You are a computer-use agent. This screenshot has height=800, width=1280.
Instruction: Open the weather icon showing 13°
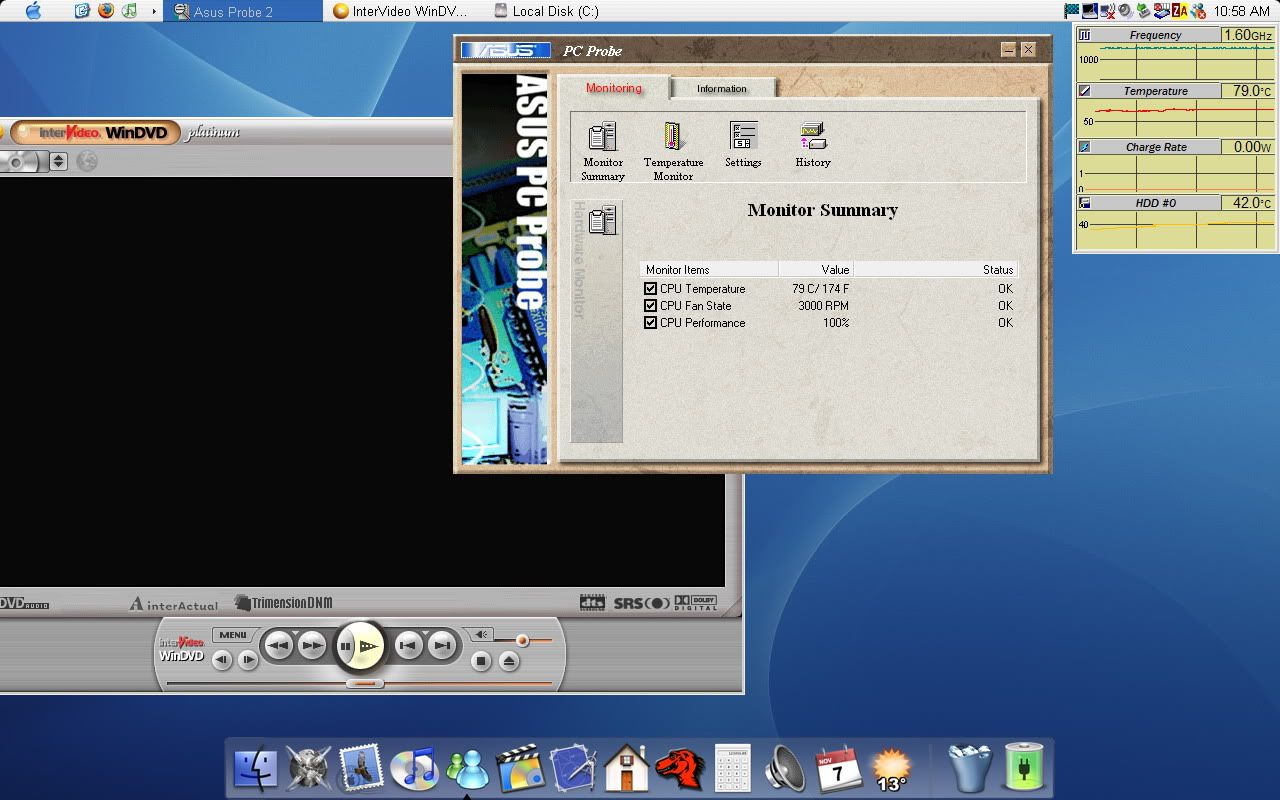tap(891, 770)
